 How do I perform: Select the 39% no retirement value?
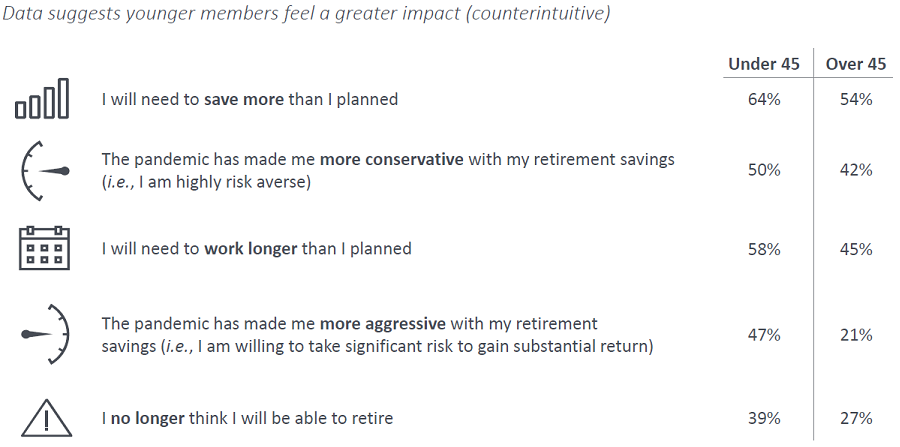pyautogui.click(x=764, y=418)
